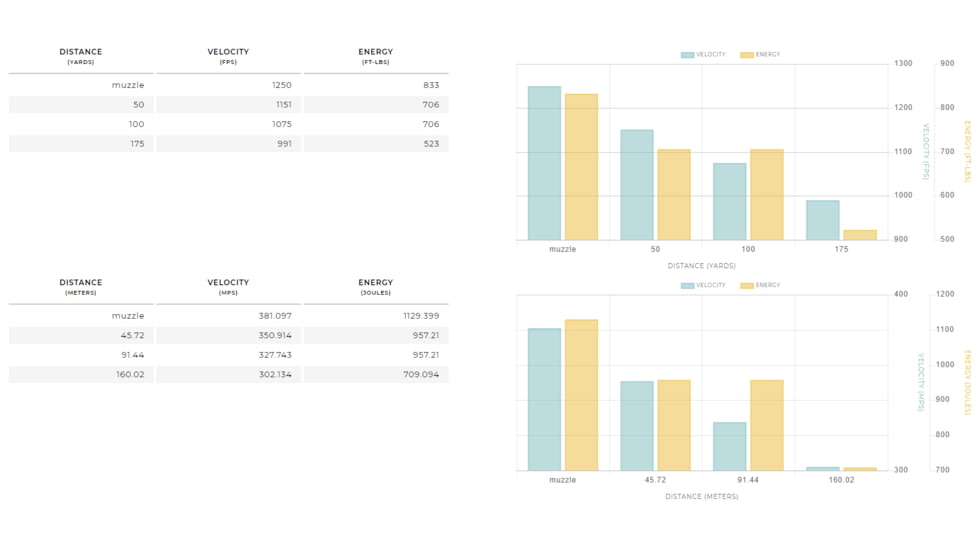
Task: Click the 175 yards energy bar
Action: pyautogui.click(x=860, y=235)
